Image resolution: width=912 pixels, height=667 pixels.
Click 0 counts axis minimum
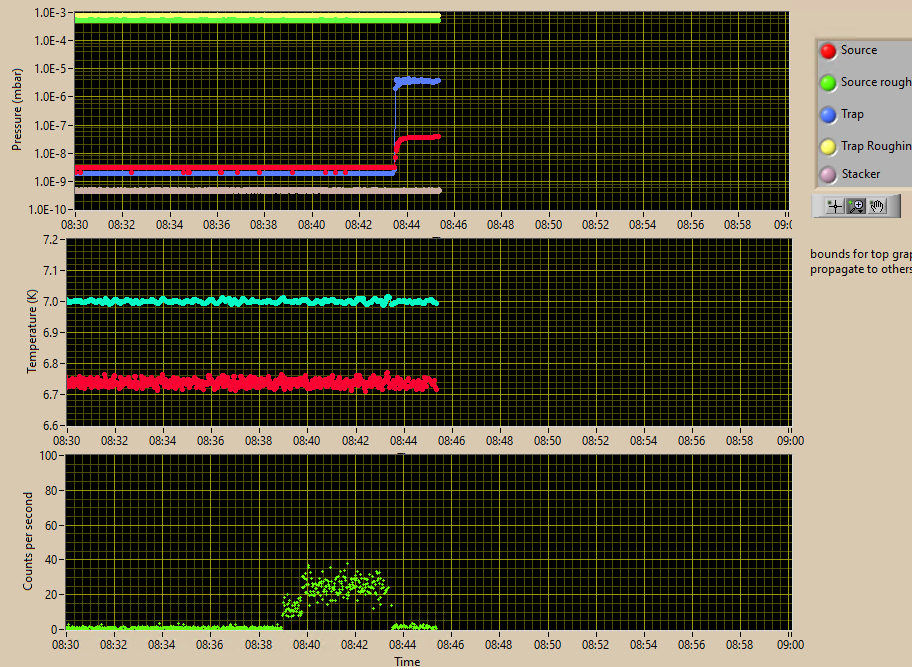click(54, 629)
